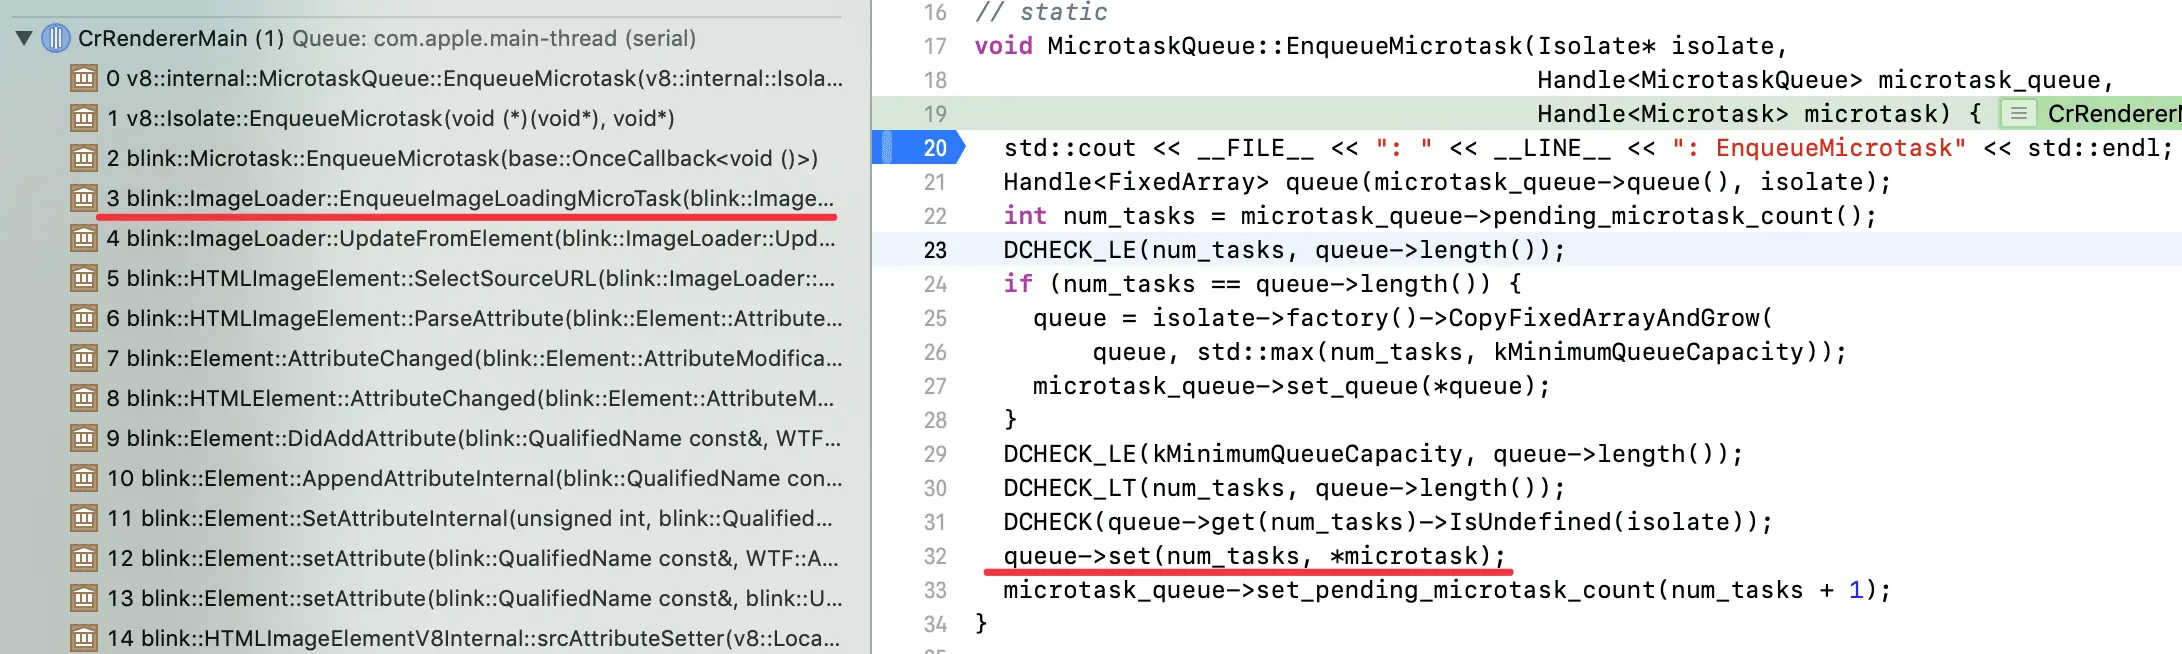Click the code 'queue->set(num_tasks, *microtask);'
The height and width of the screenshot is (654, 2182).
(x=1255, y=556)
